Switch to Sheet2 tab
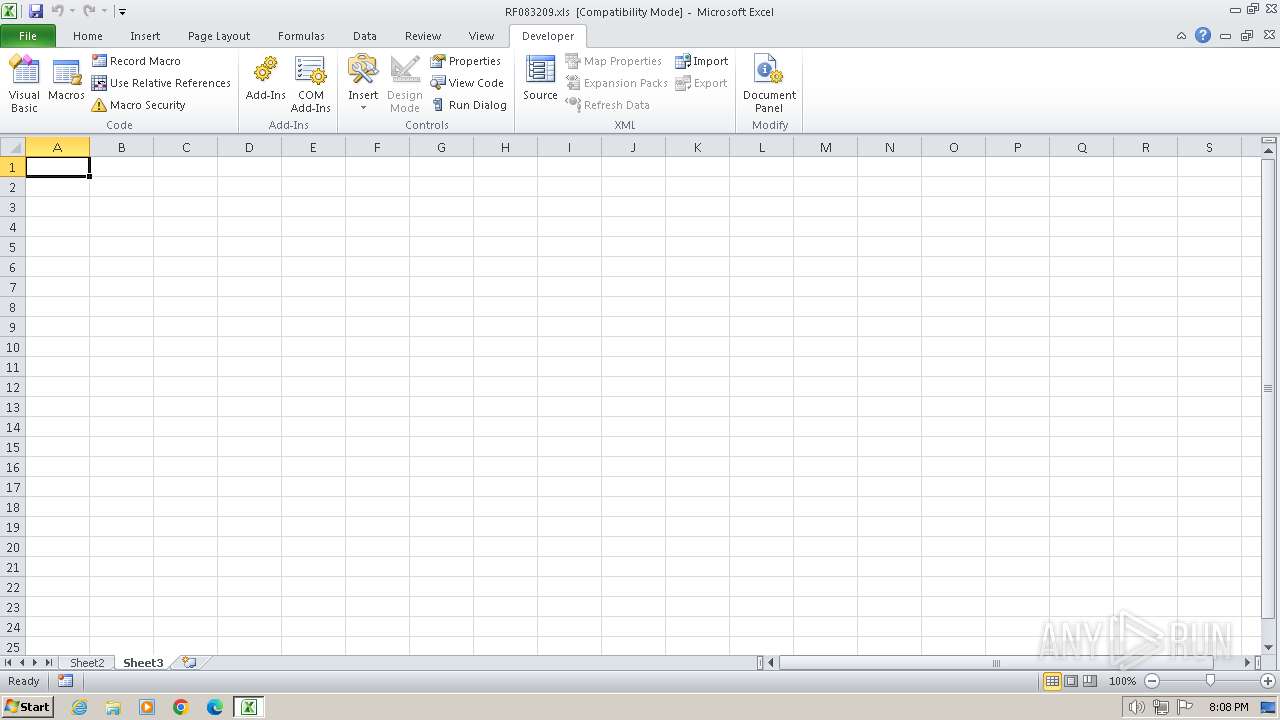This screenshot has width=1280, height=720. (87, 663)
